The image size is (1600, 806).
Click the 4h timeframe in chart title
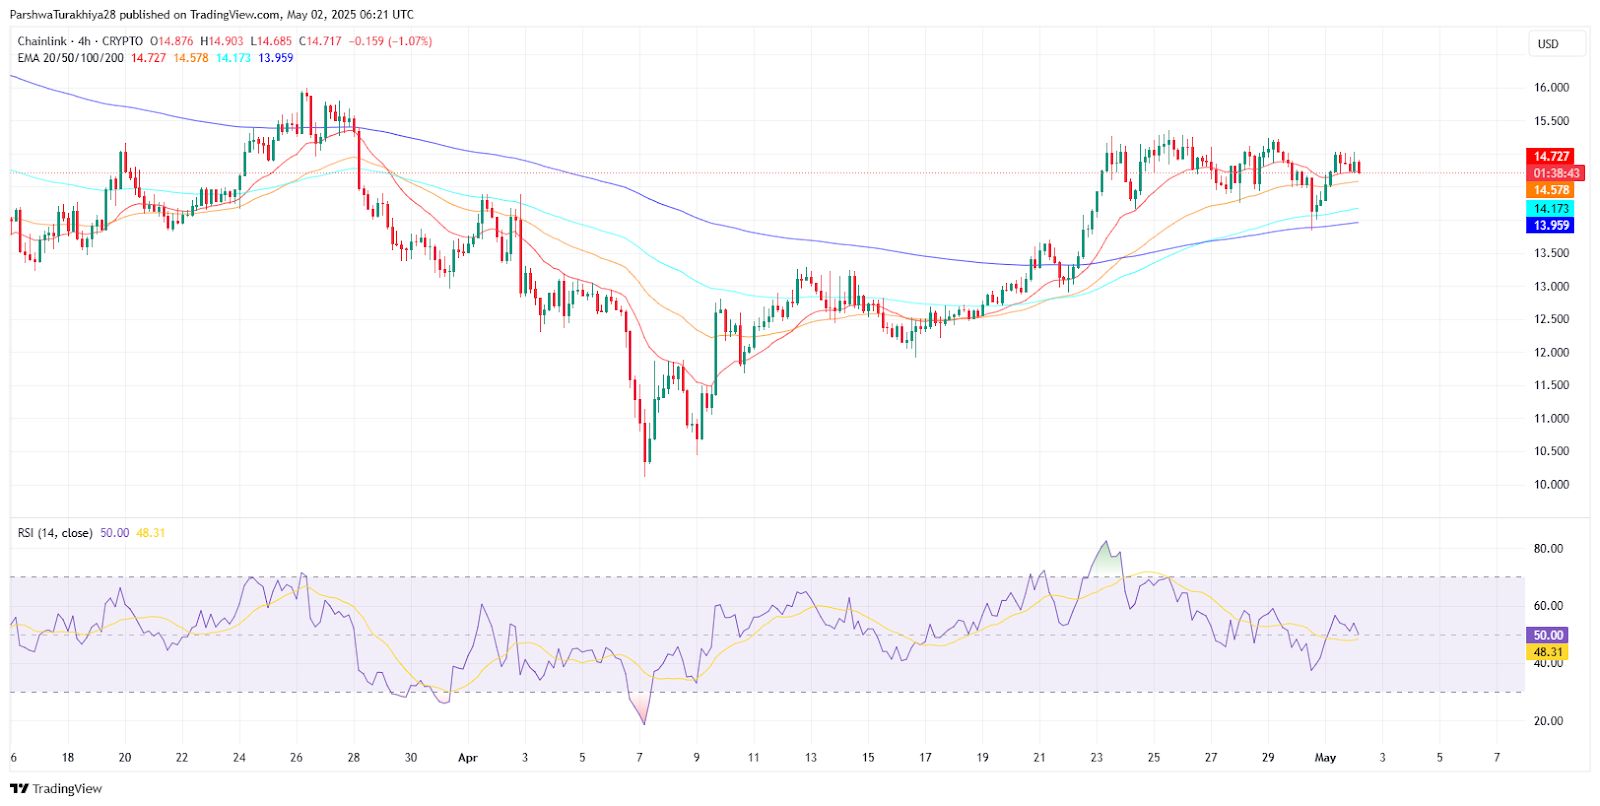coord(84,41)
